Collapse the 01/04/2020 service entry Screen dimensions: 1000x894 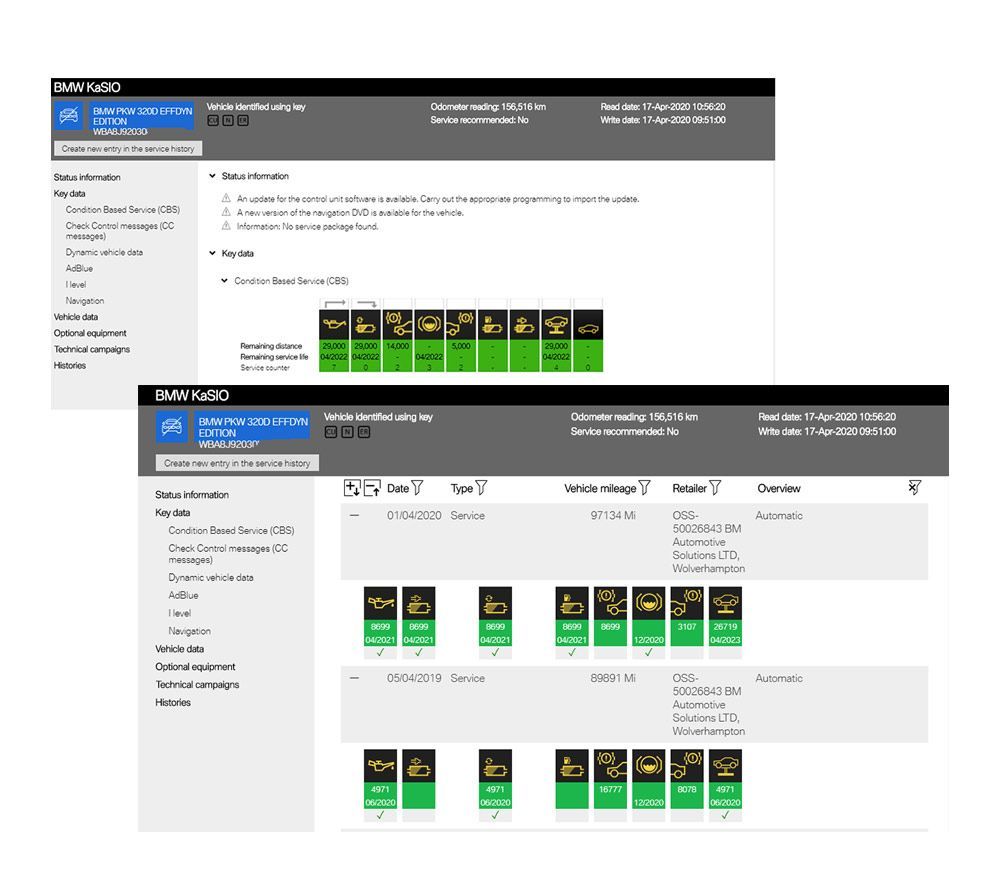click(x=355, y=515)
